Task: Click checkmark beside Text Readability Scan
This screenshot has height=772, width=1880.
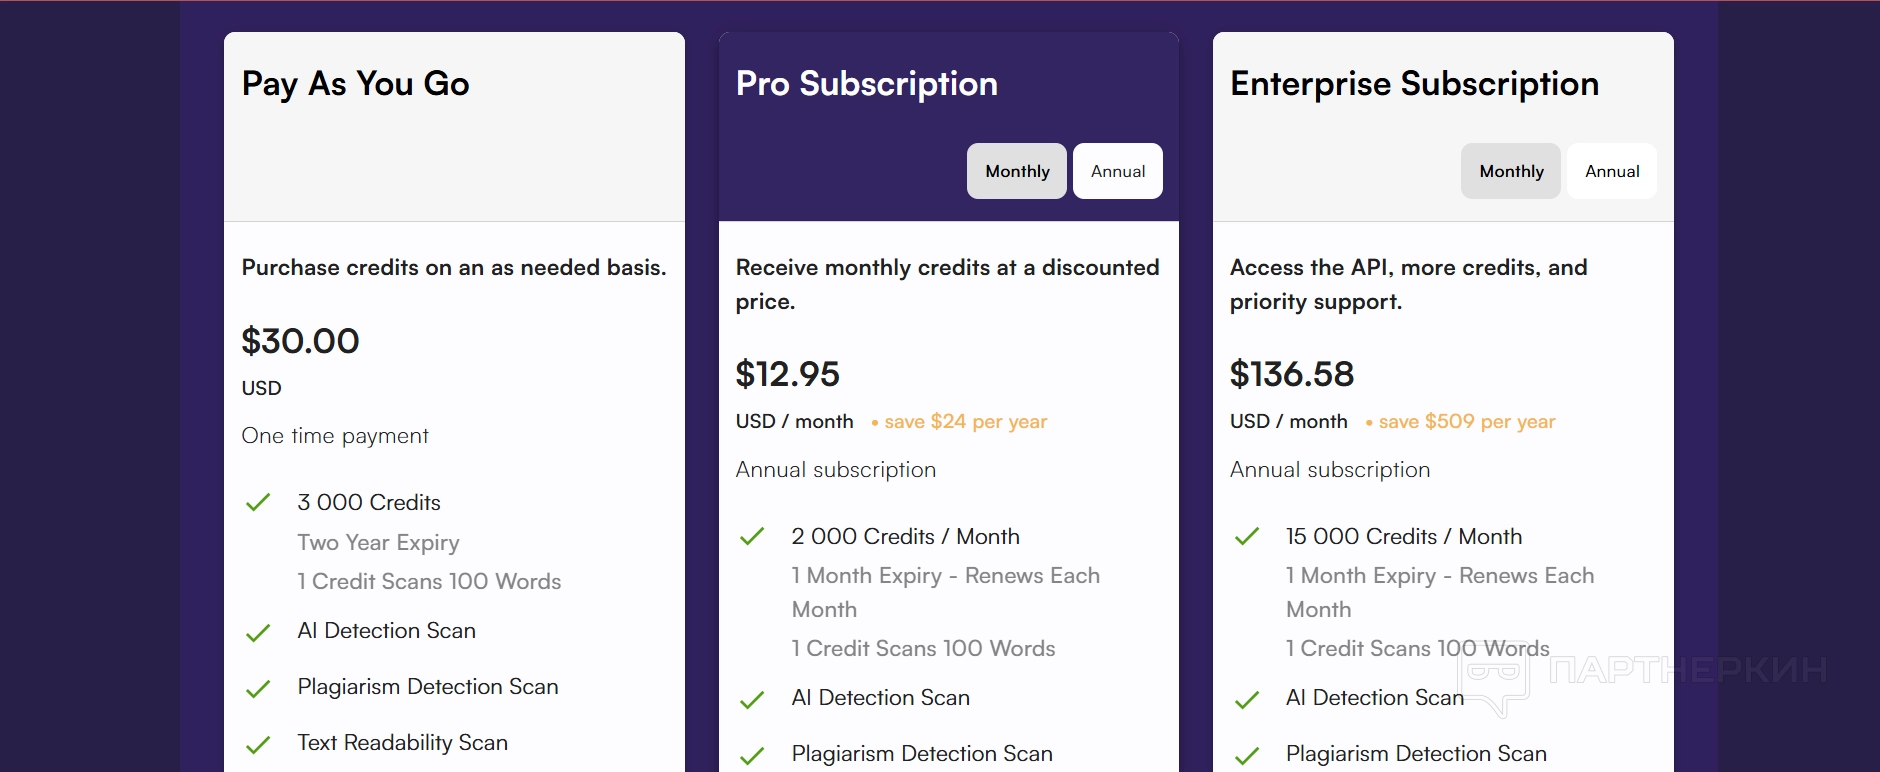Action: click(258, 744)
